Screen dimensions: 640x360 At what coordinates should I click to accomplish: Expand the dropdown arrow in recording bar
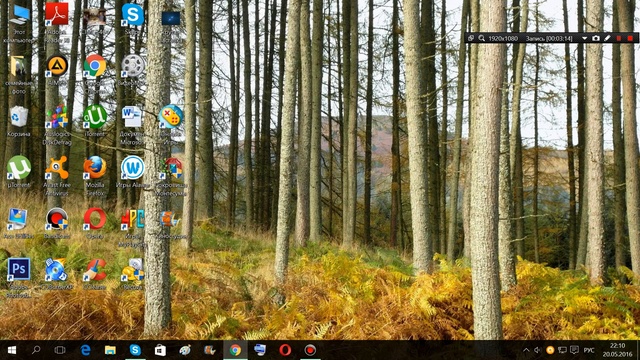(584, 38)
